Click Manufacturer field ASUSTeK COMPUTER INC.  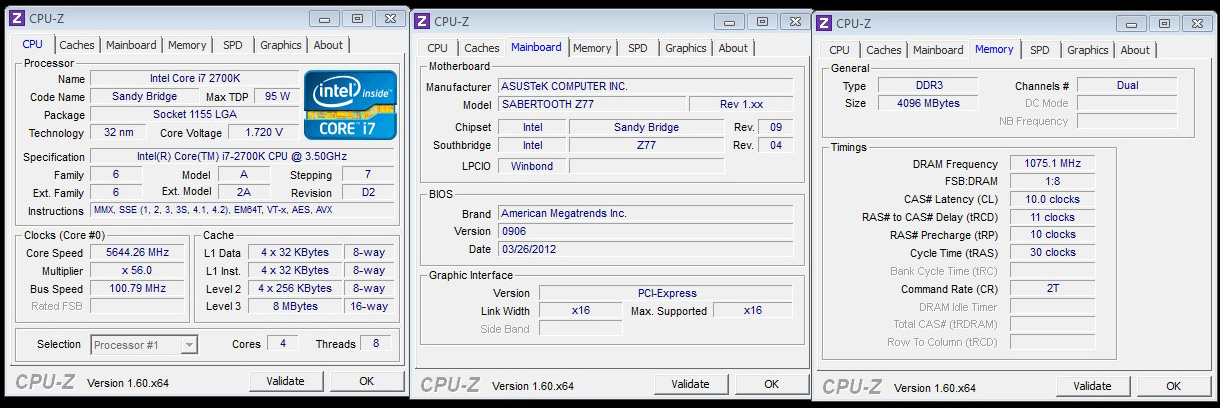coord(645,87)
